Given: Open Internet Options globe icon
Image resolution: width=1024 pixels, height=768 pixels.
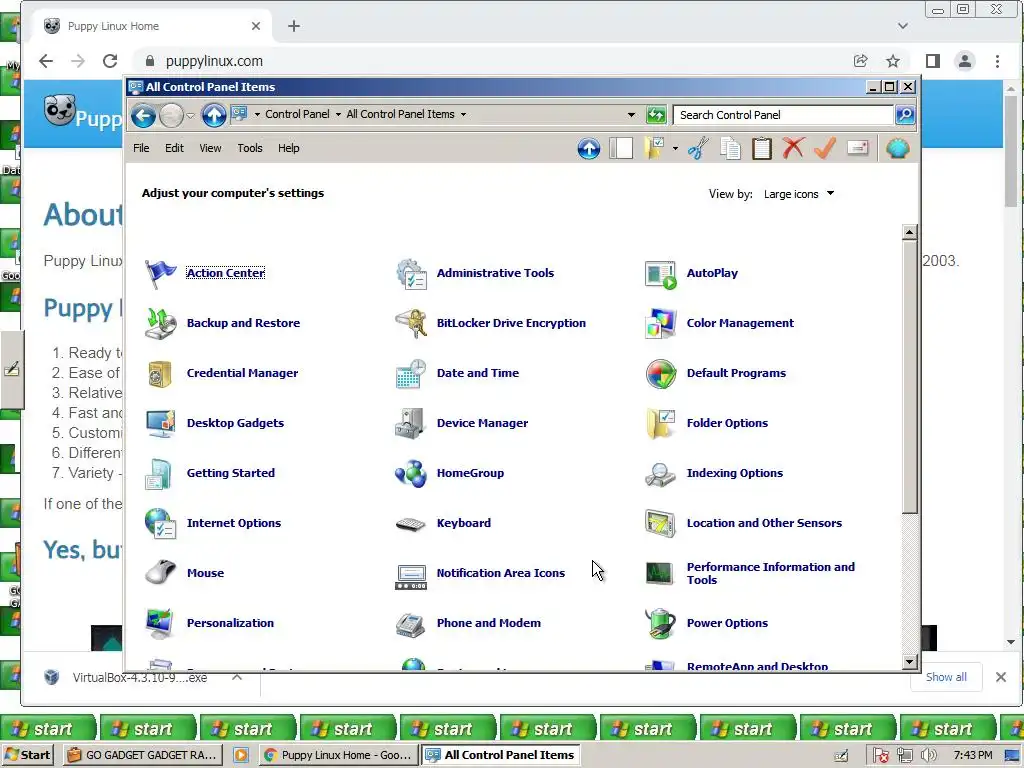Looking at the screenshot, I should pos(160,523).
